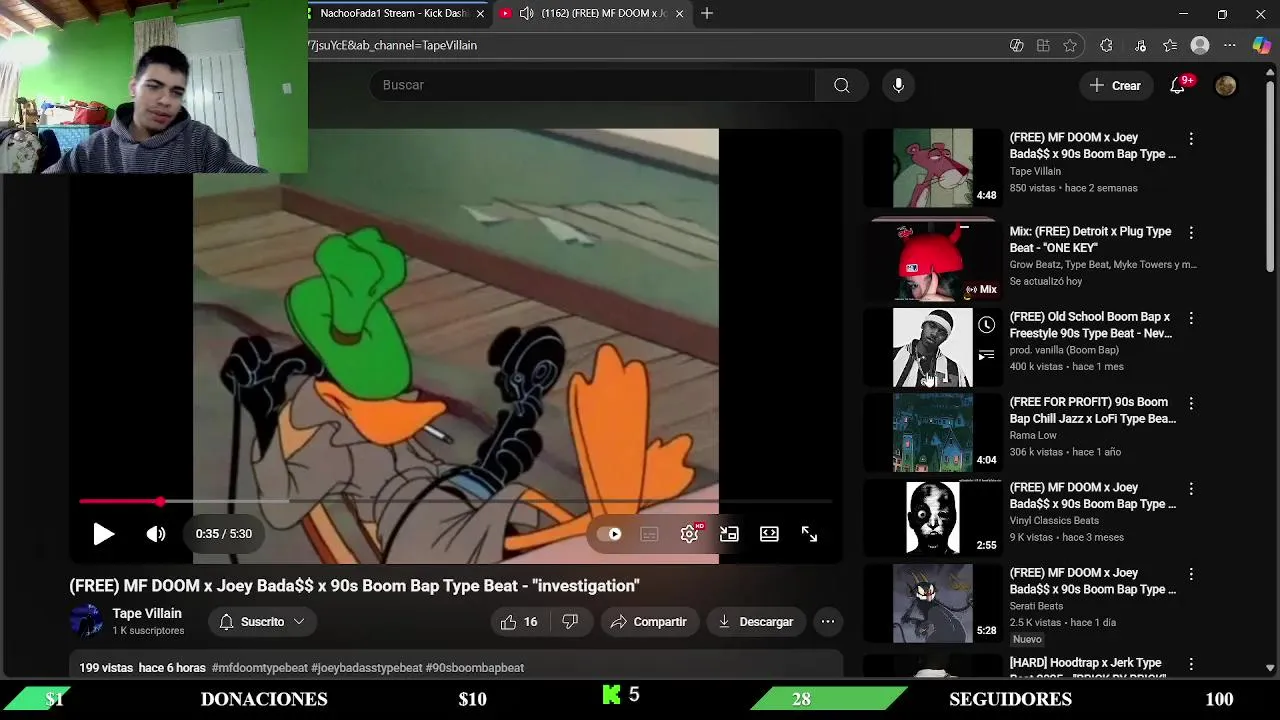Open Tape Villain suggested video pink panther thumbnail
This screenshot has height=720, width=1280.
click(932, 167)
